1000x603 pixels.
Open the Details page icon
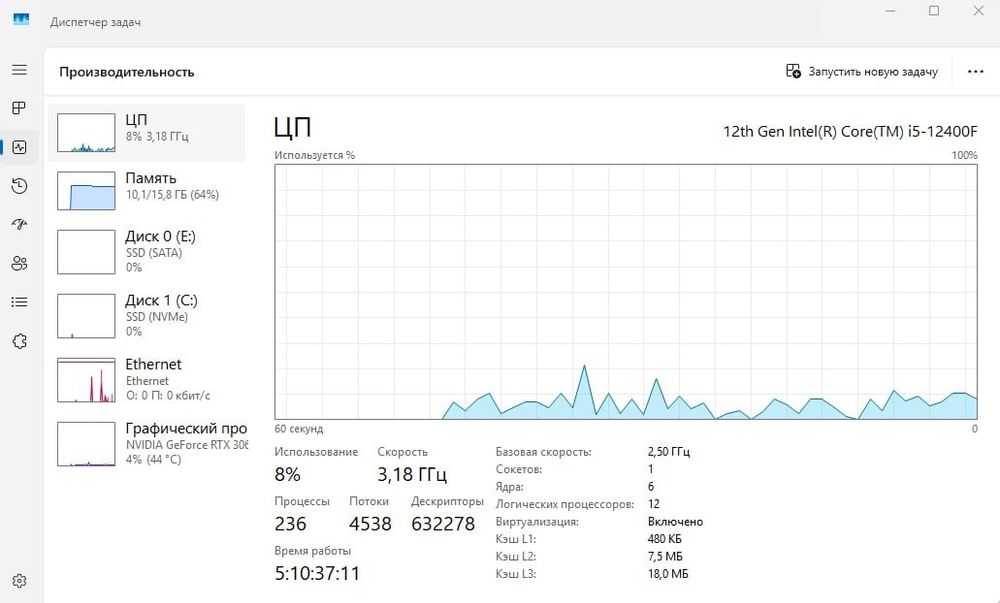point(20,302)
